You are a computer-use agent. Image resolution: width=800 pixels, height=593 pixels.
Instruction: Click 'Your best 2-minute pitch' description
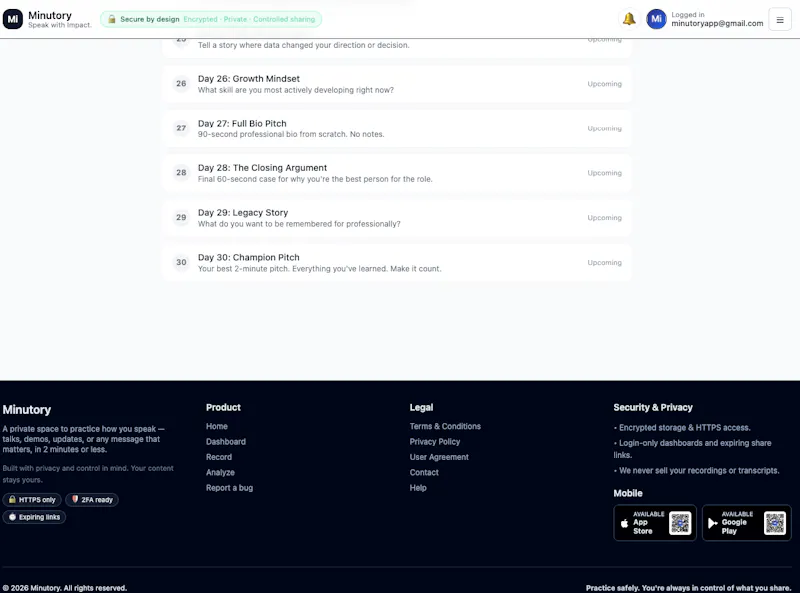click(319, 269)
